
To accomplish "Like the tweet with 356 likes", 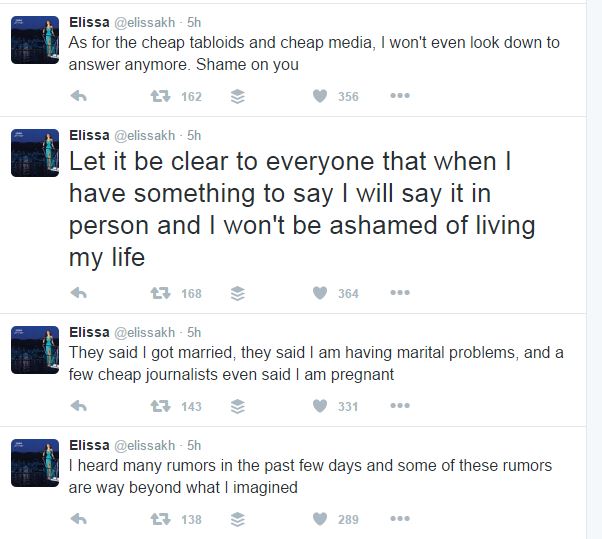I will (320, 96).
